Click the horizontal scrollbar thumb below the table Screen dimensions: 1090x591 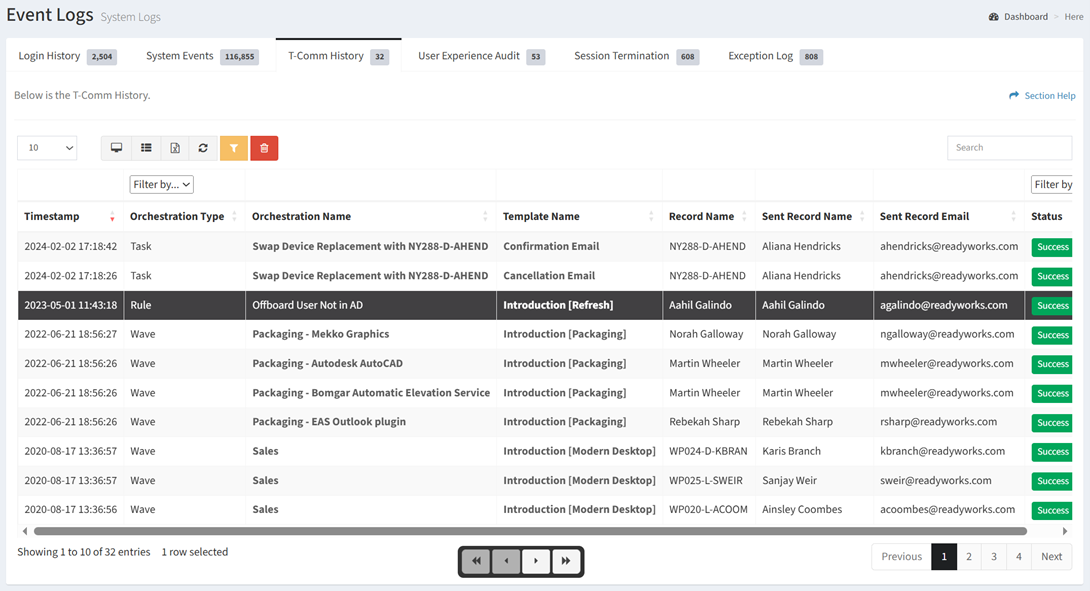click(530, 531)
